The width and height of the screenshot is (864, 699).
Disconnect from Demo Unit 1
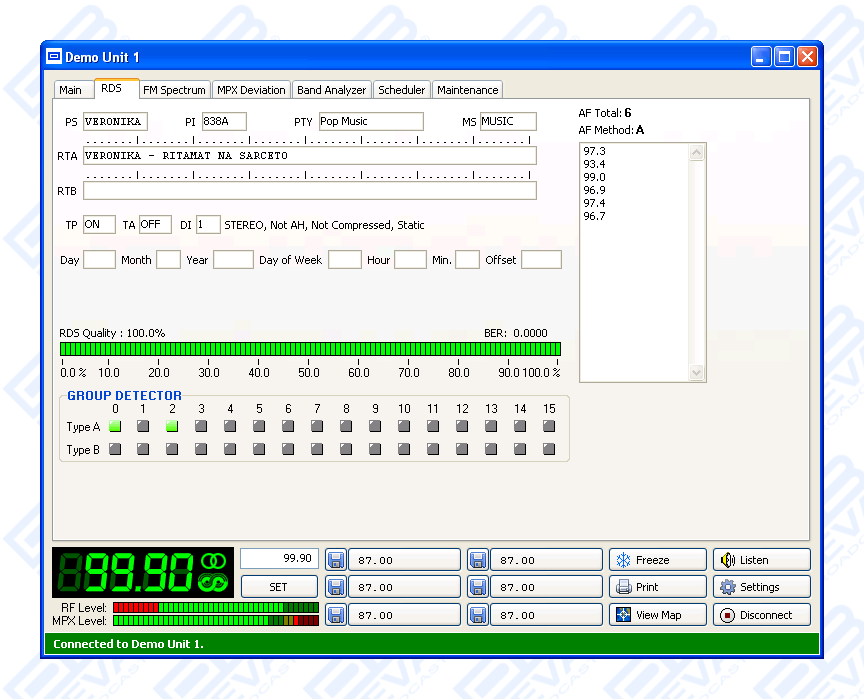(x=761, y=615)
